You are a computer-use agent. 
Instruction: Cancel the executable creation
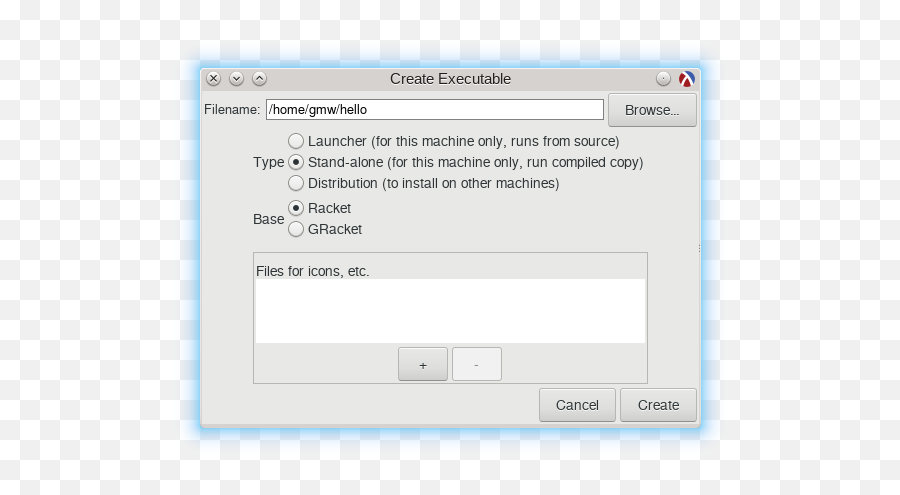point(577,405)
